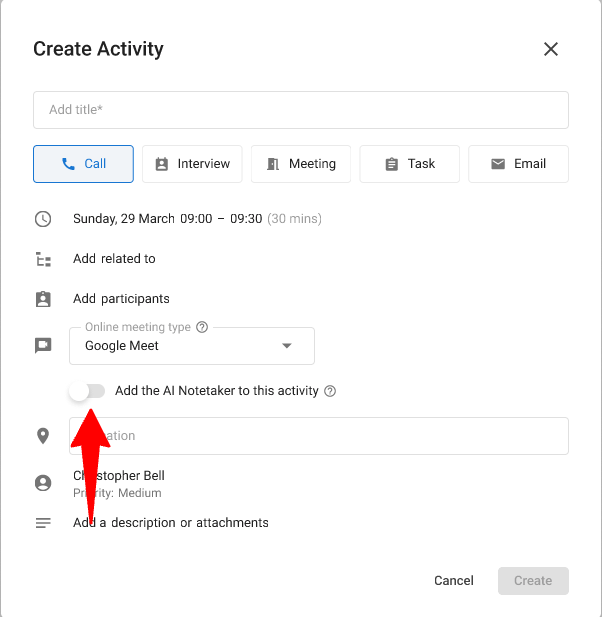Screen dimensions: 602x617
Task: Click the online meeting video chat icon
Action: tap(43, 345)
